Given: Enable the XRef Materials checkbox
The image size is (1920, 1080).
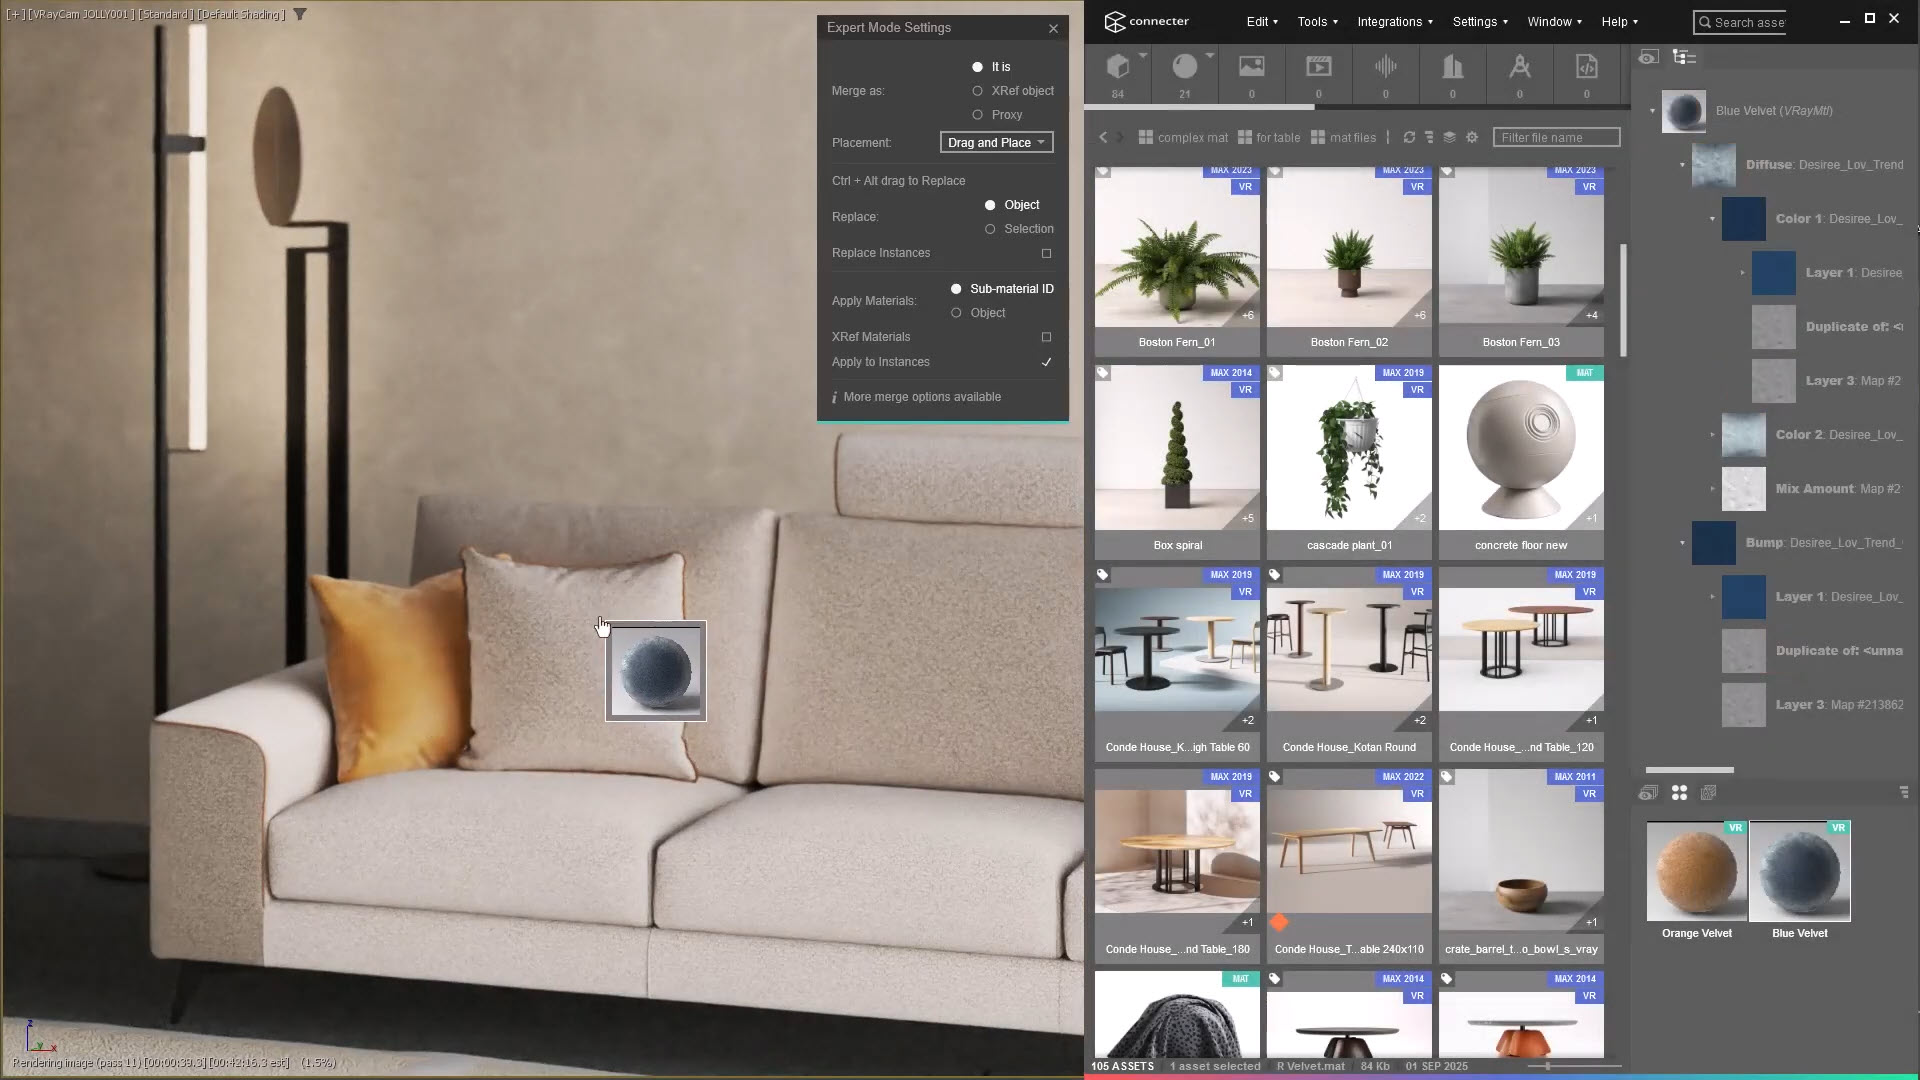Looking at the screenshot, I should pos(1046,337).
